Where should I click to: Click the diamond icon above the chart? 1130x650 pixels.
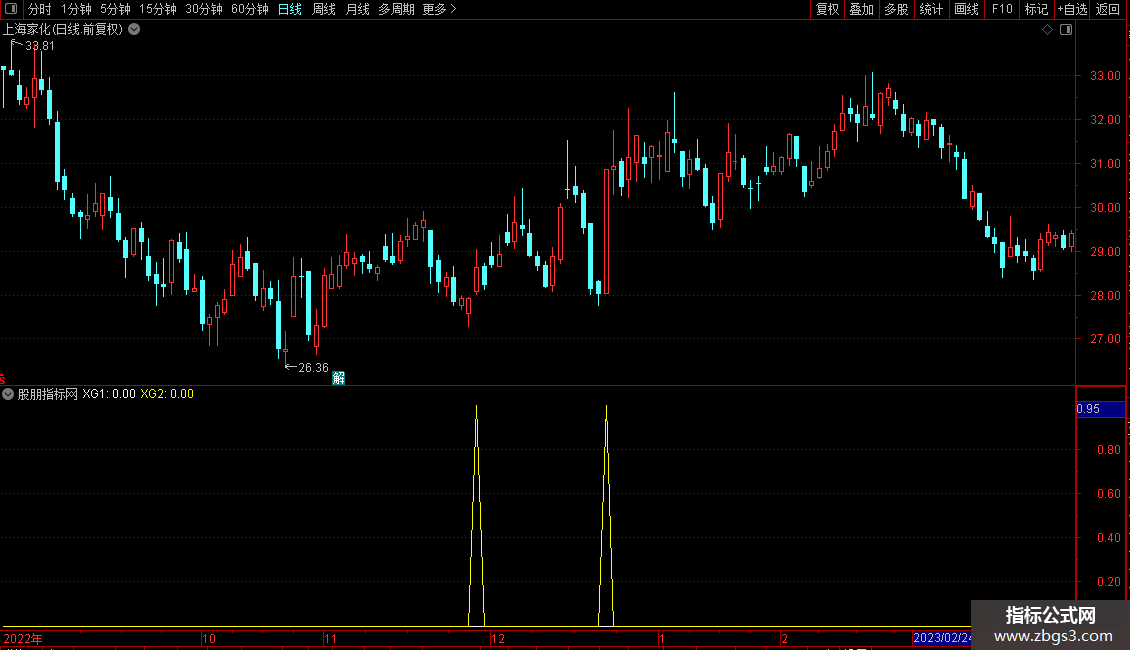[x=1048, y=30]
